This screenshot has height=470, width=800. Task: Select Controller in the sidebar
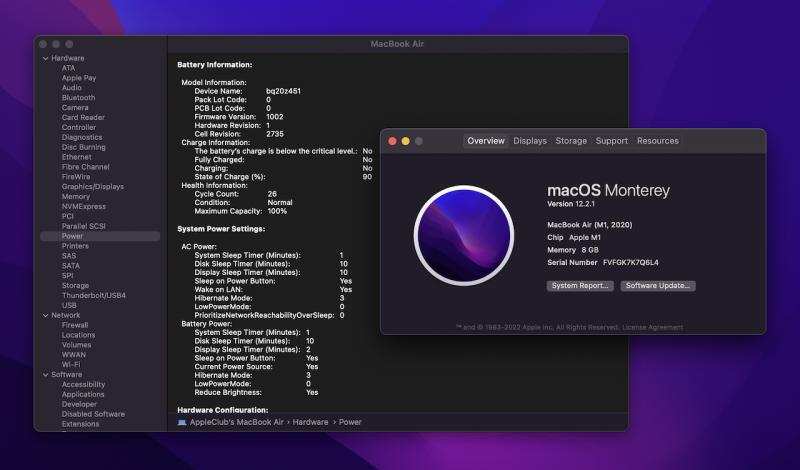[x=79, y=127]
